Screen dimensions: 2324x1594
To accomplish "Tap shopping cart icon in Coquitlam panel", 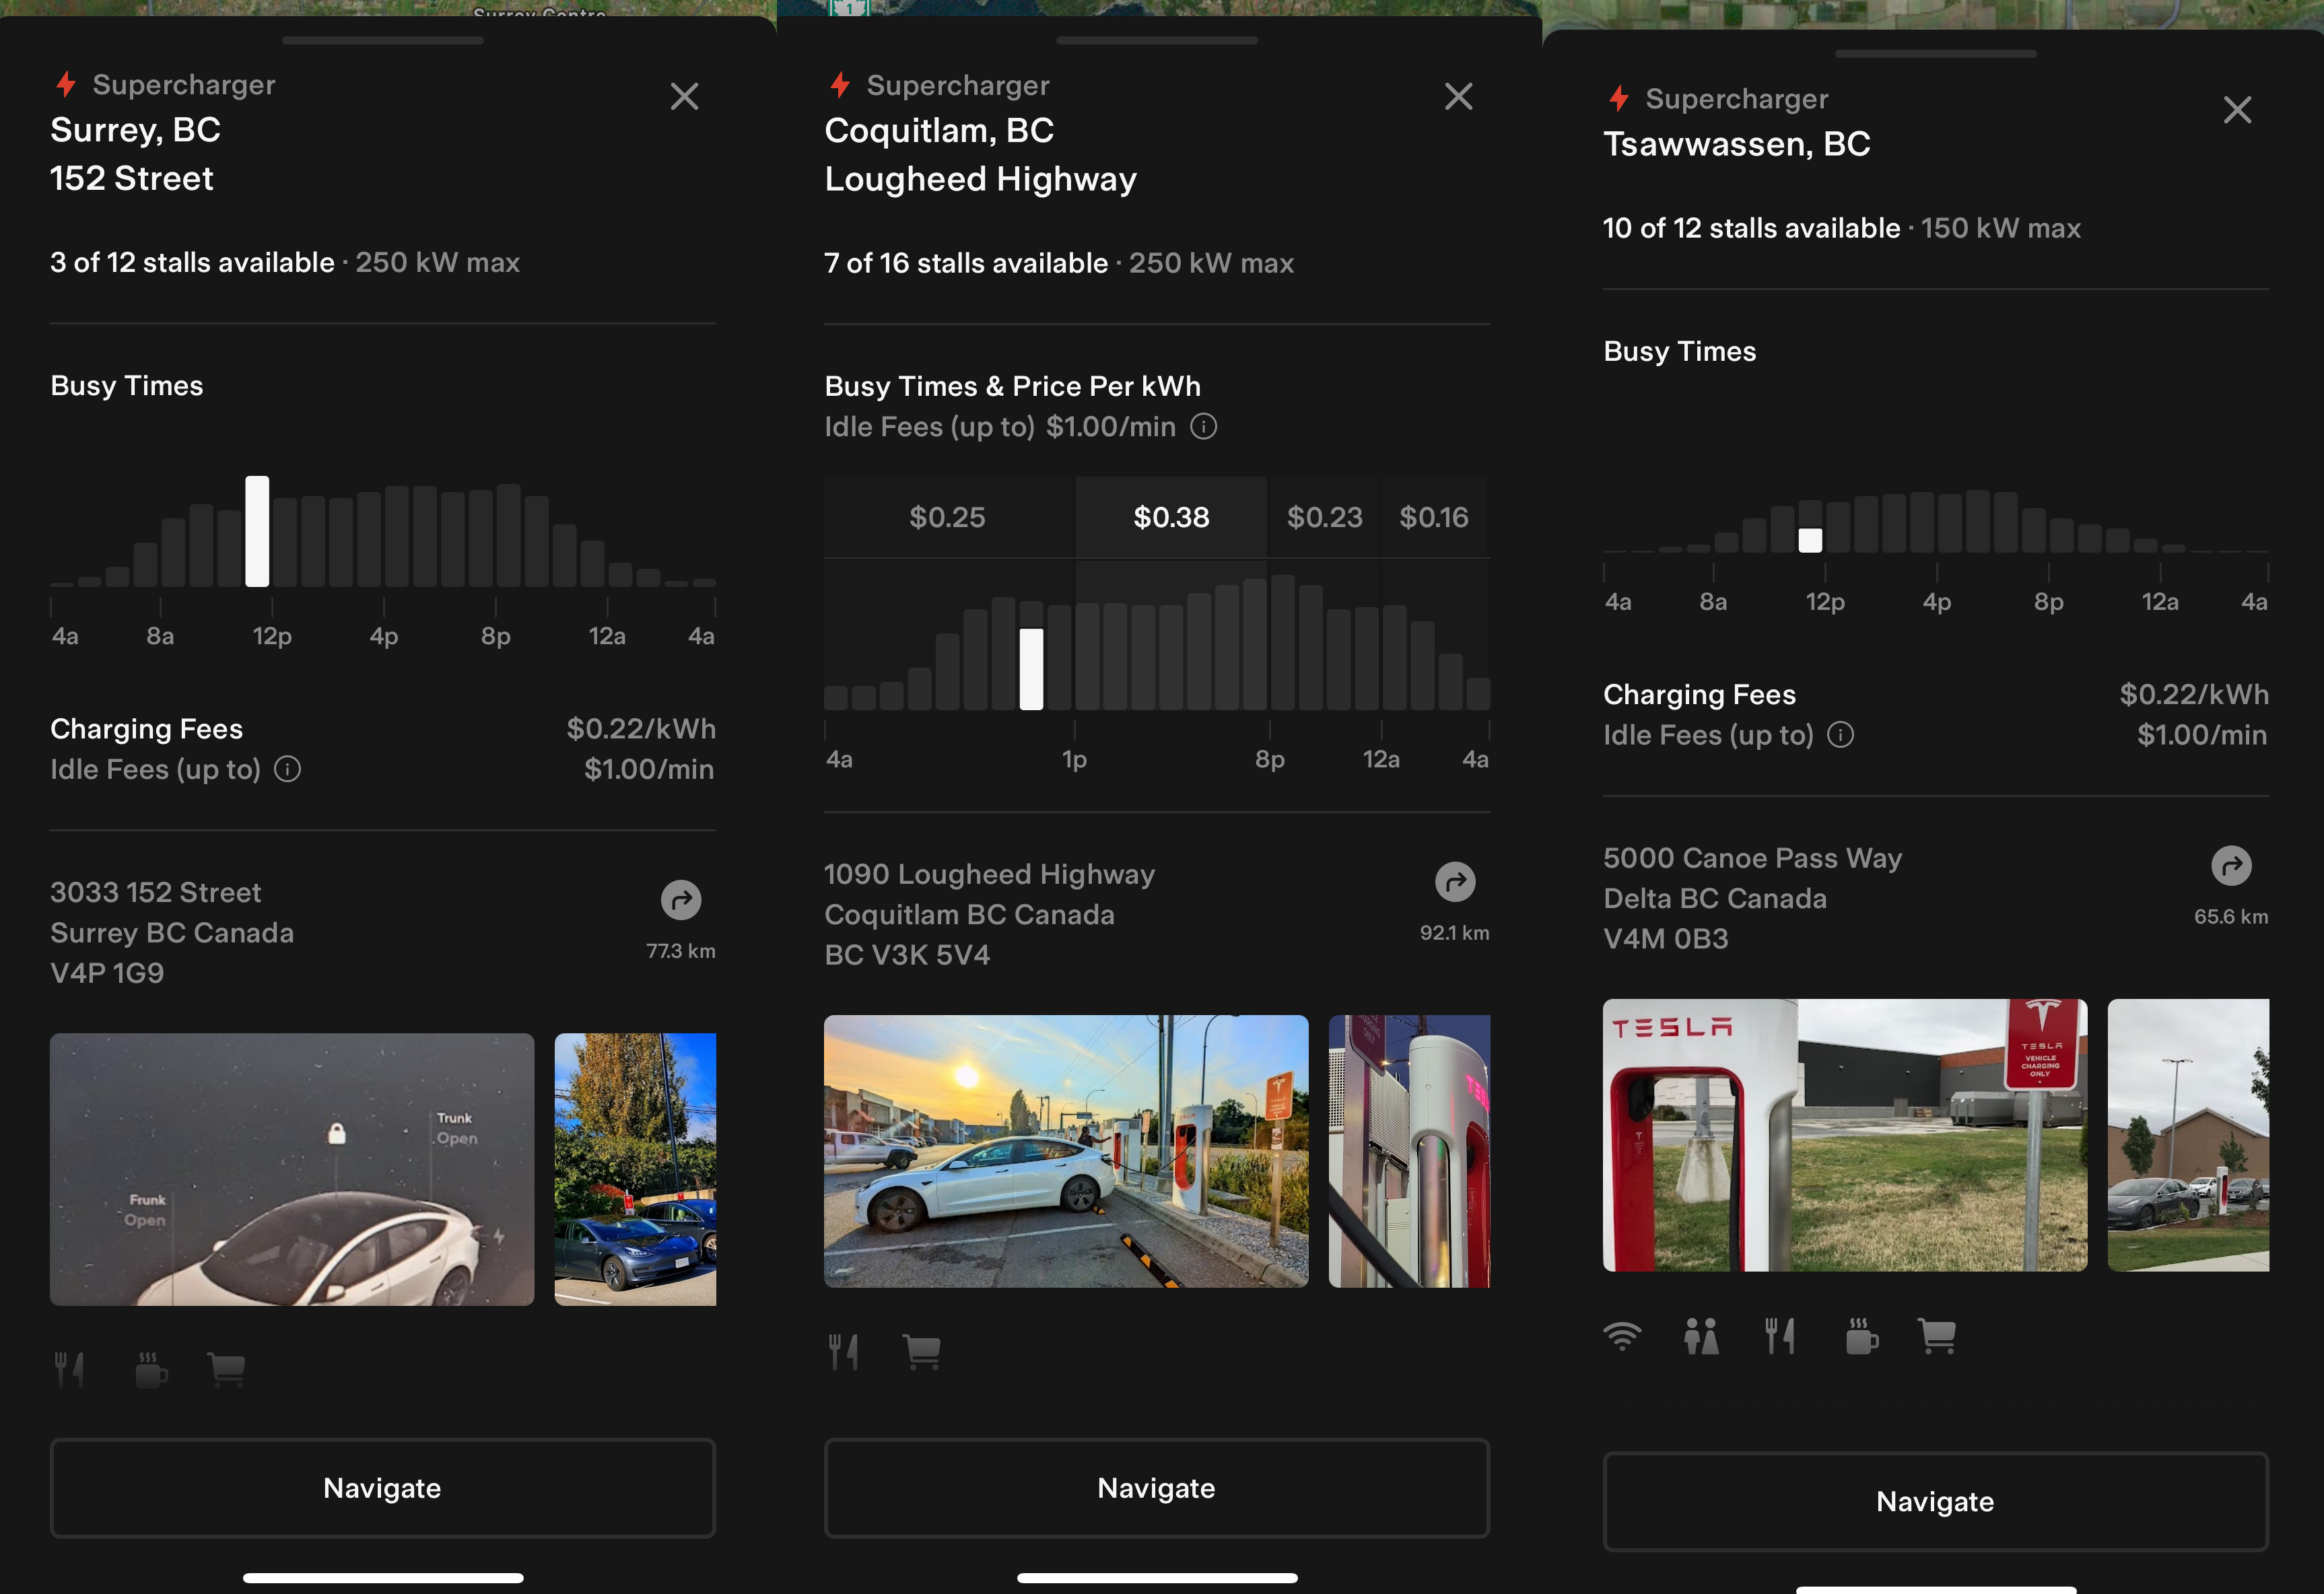I will [x=921, y=1352].
